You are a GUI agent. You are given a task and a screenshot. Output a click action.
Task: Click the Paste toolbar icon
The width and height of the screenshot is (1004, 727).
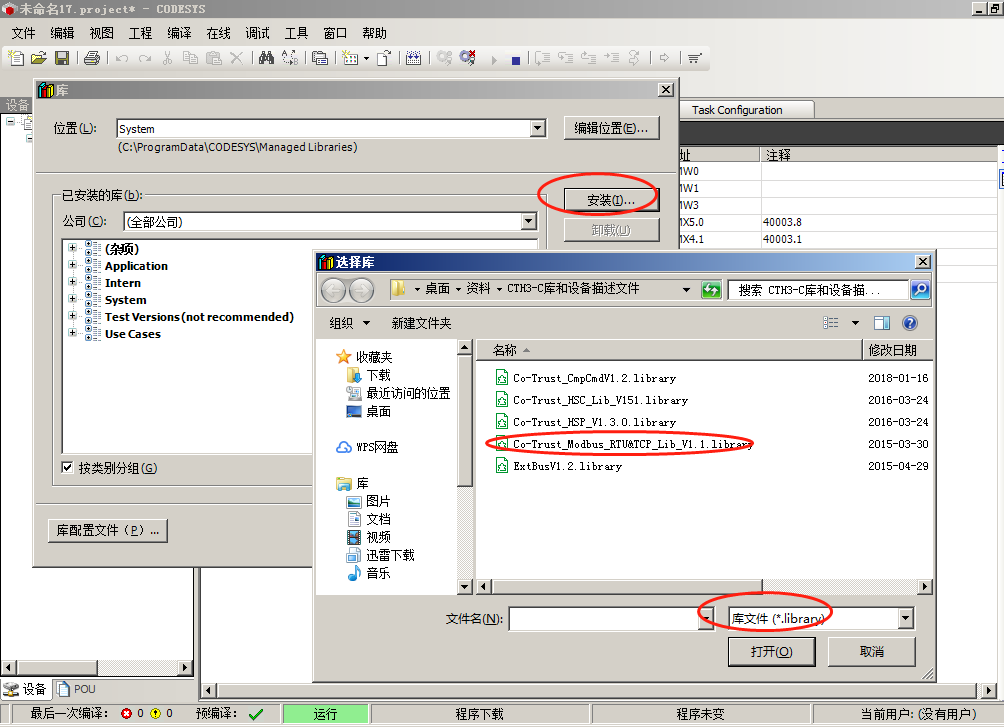pyautogui.click(x=214, y=58)
